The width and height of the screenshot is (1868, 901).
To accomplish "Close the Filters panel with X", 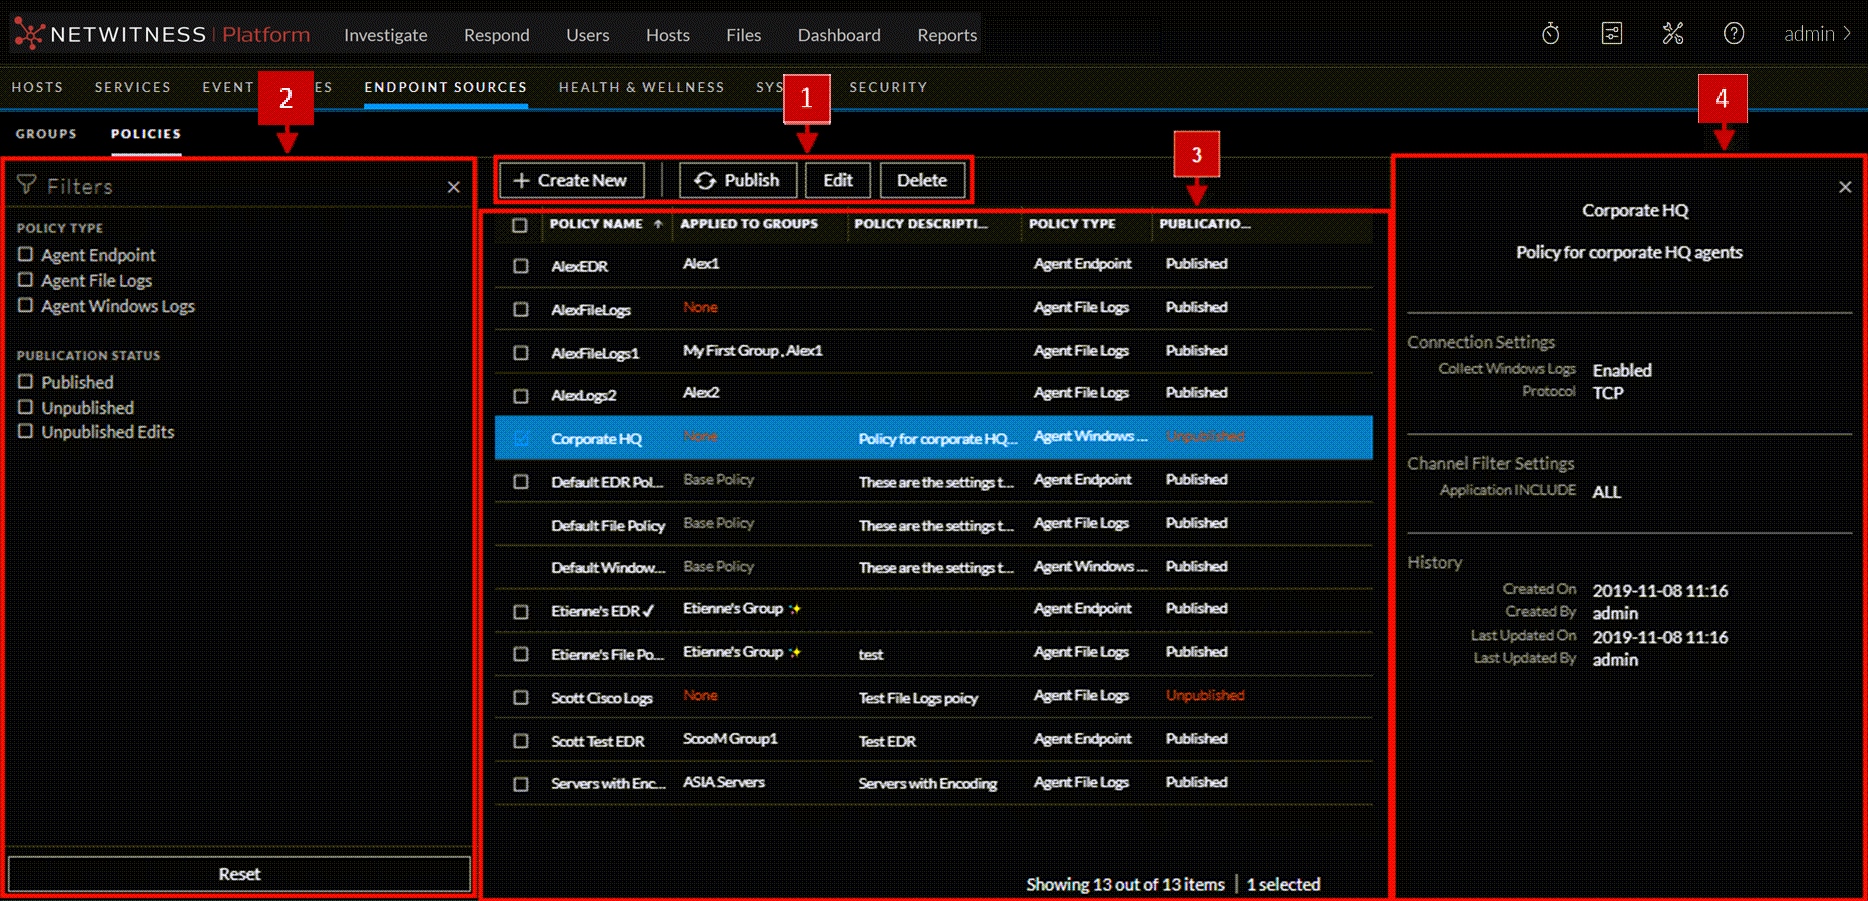I will click(453, 187).
